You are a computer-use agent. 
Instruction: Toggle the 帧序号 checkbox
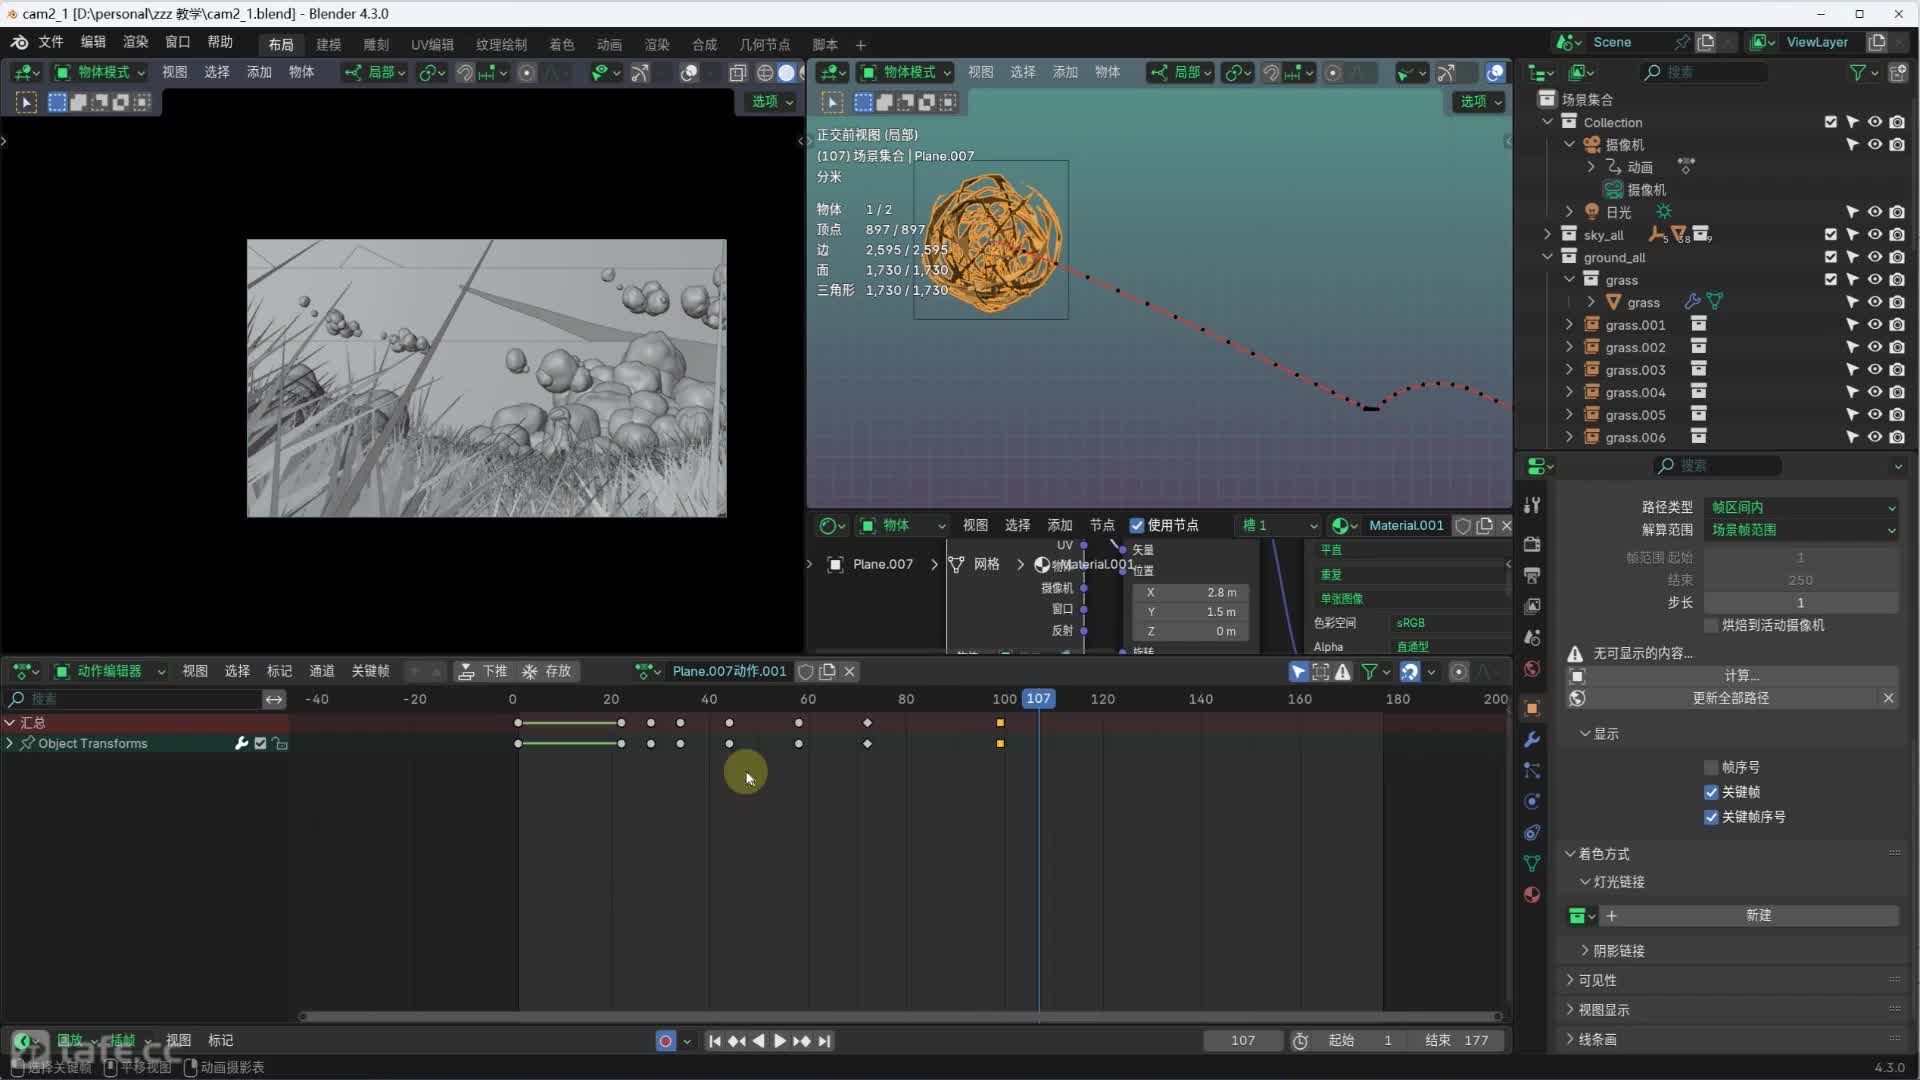coord(1711,767)
